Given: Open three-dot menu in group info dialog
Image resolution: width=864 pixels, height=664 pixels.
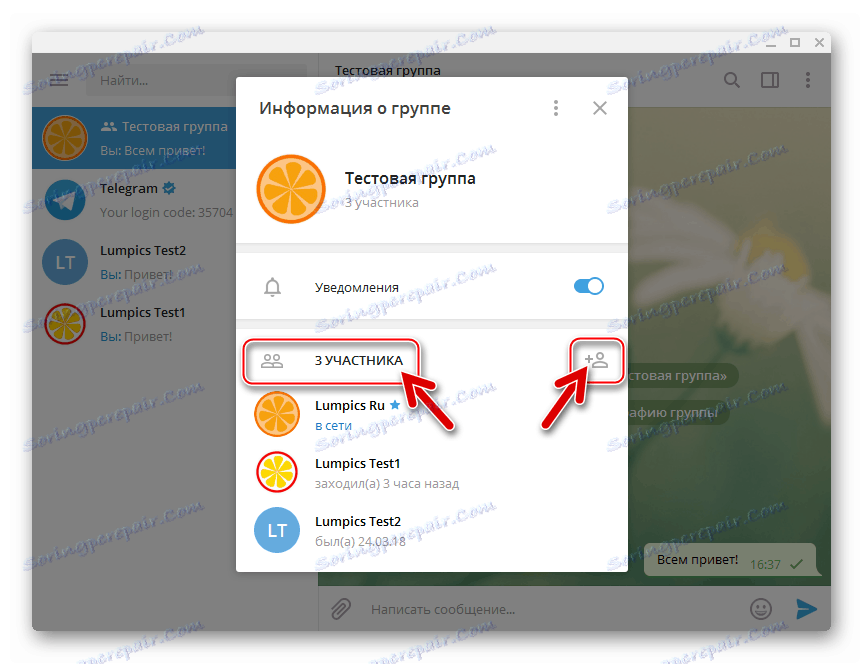Looking at the screenshot, I should [556, 108].
